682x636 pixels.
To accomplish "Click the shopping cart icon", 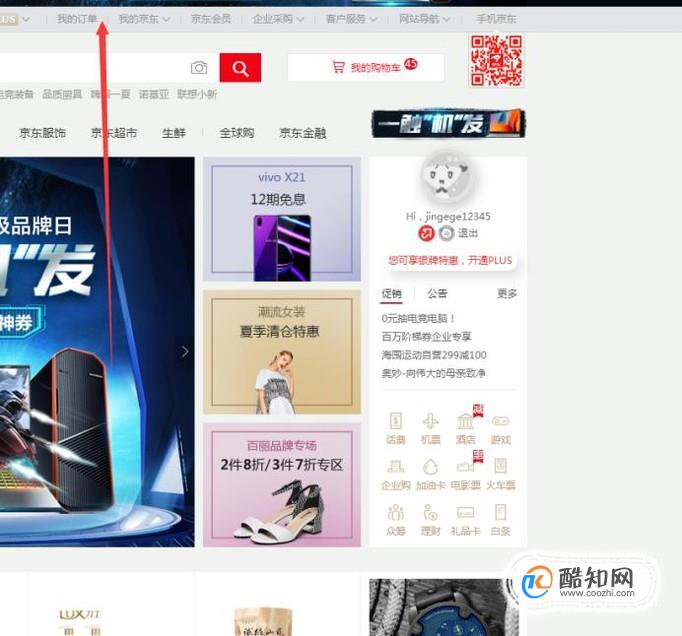I will click(338, 67).
